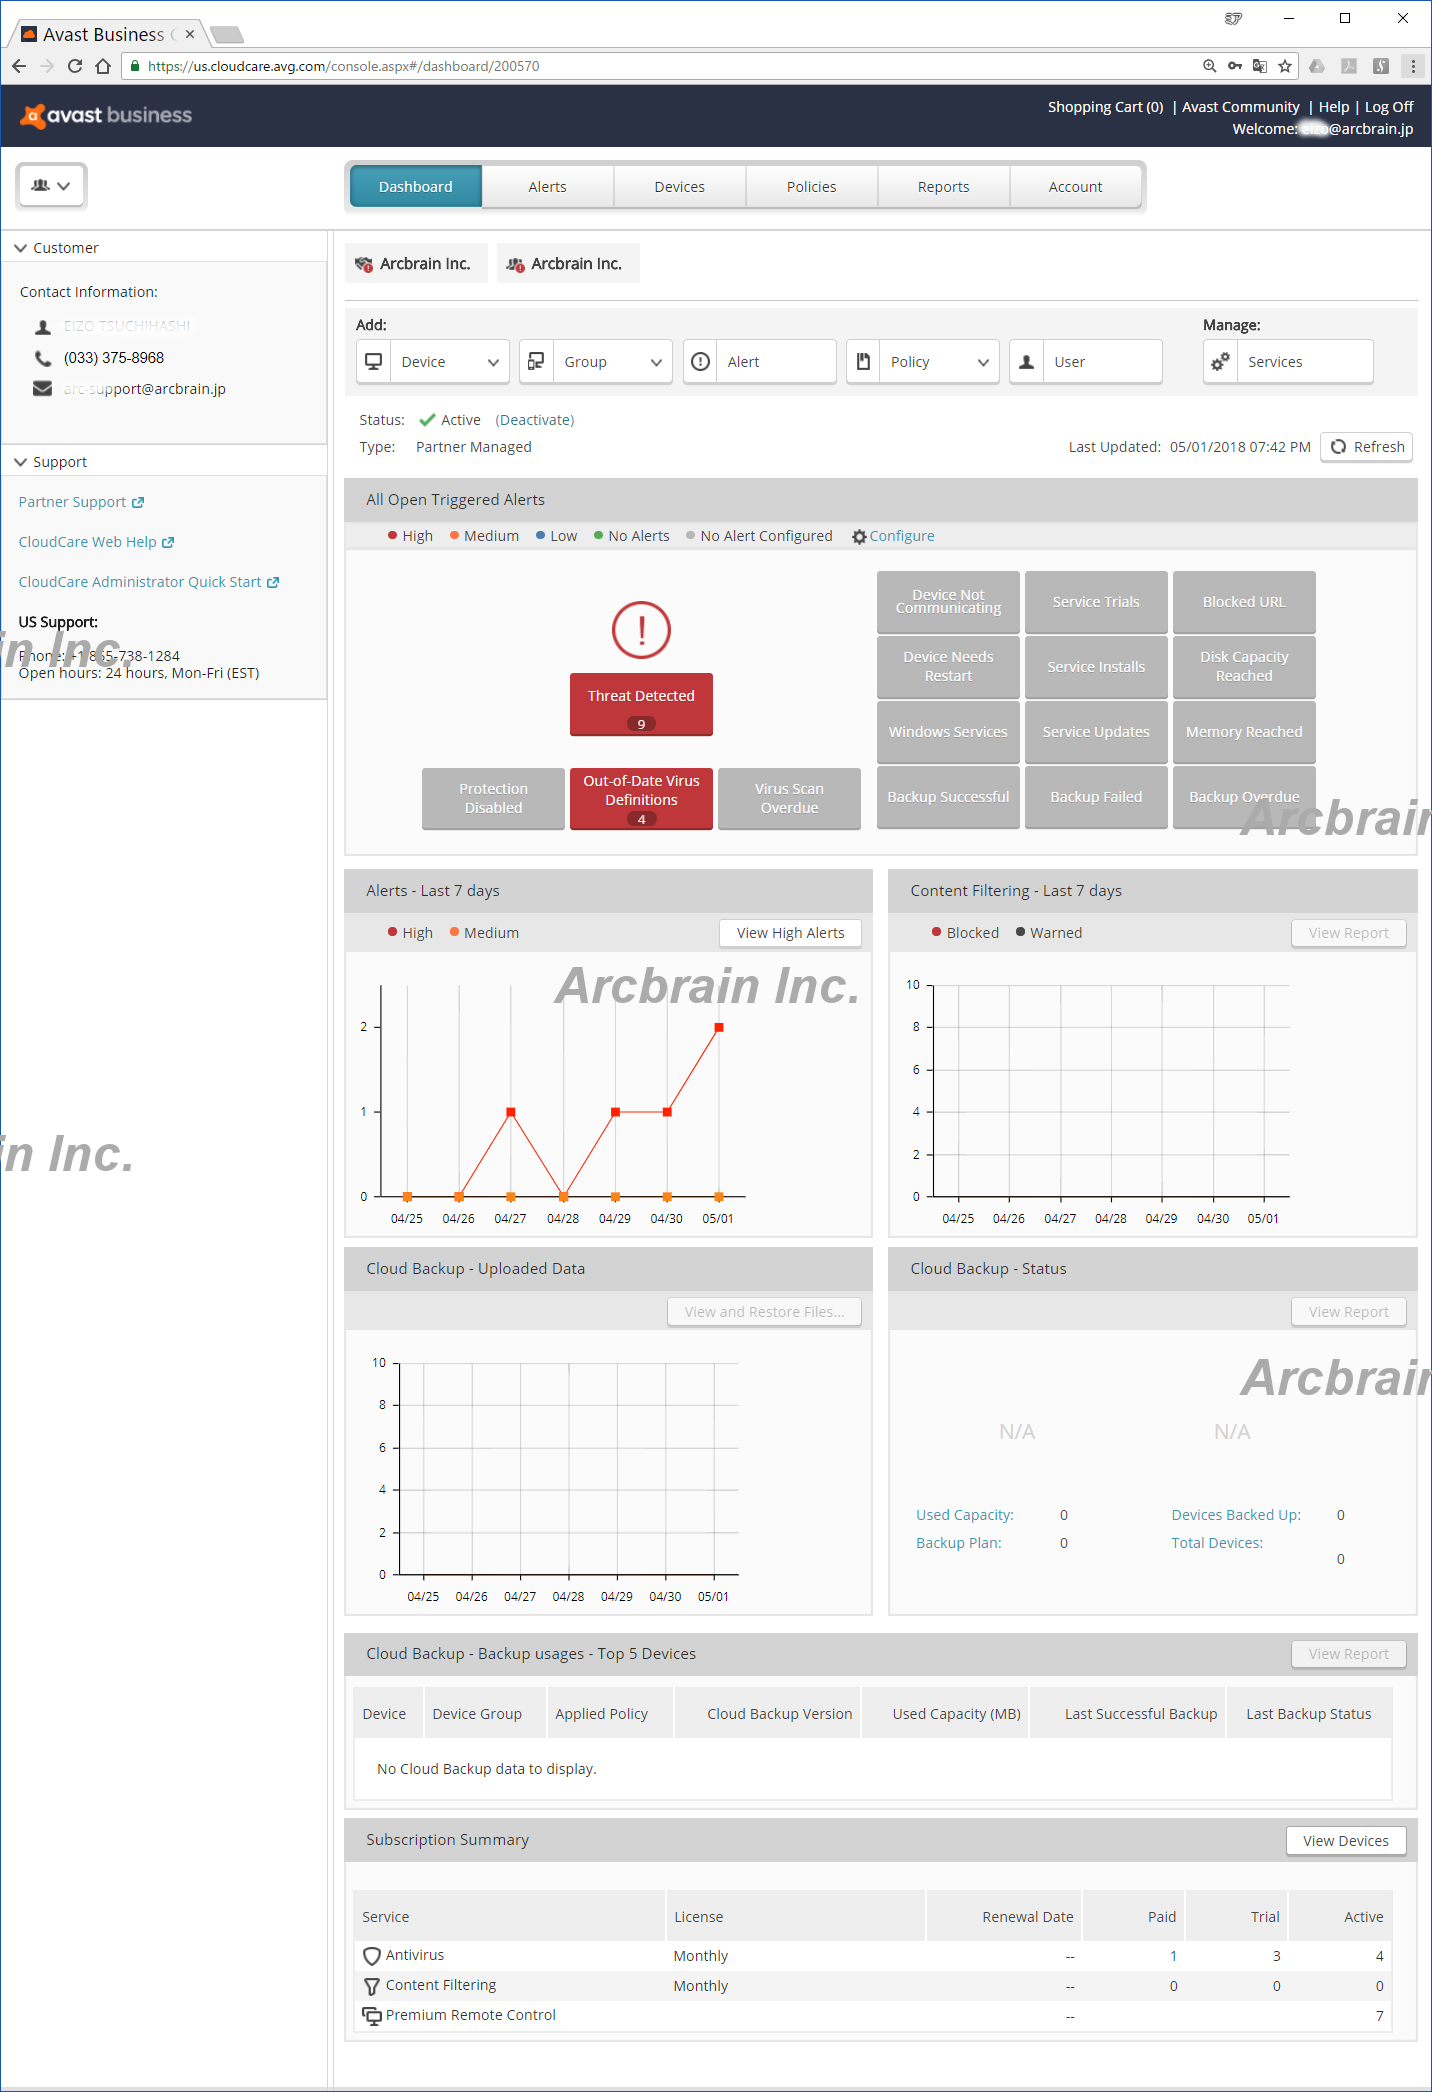This screenshot has width=1432, height=2092.
Task: Expand the Add Policy dropdown arrow
Action: tap(983, 362)
